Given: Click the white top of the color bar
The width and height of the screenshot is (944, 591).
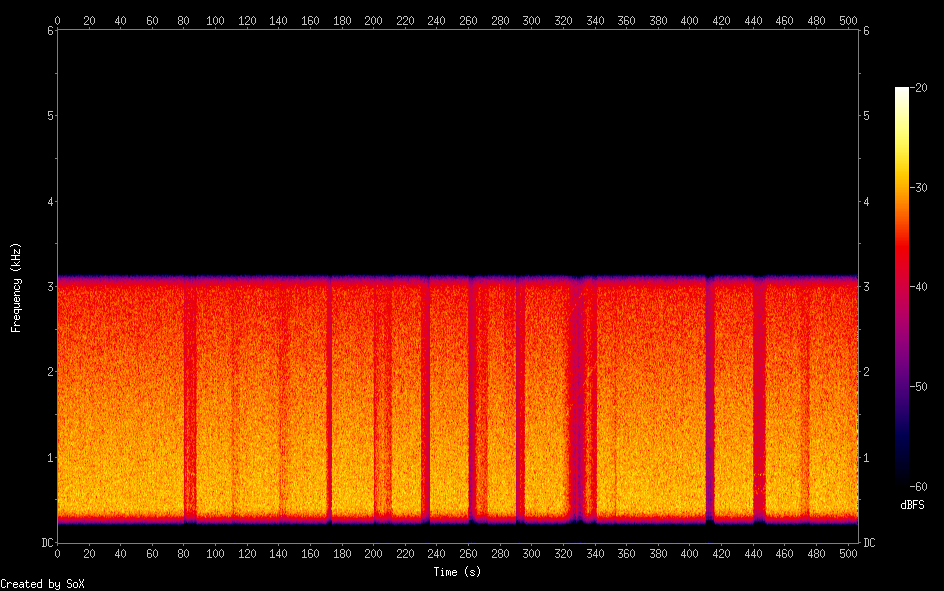Looking at the screenshot, I should coord(902,92).
